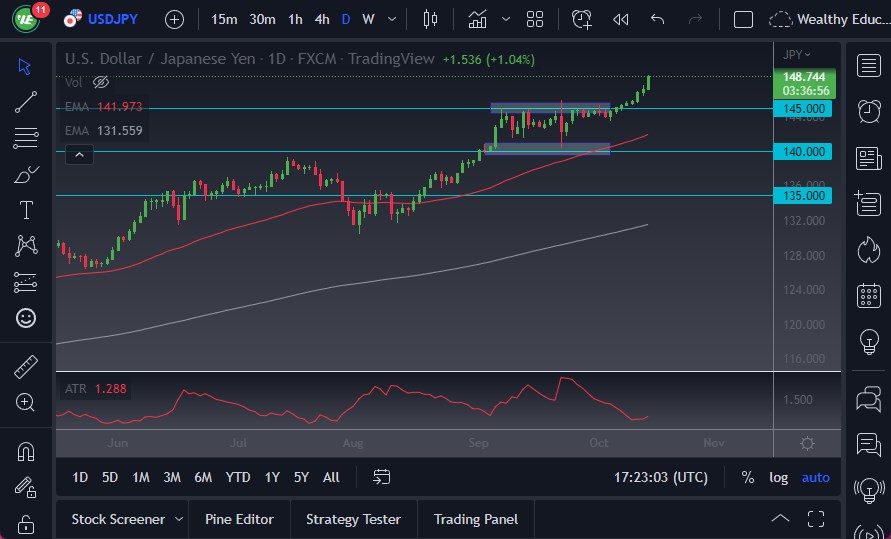Open the JPY currency dropdown
Viewport: 891px width, 539px height.
[x=797, y=55]
